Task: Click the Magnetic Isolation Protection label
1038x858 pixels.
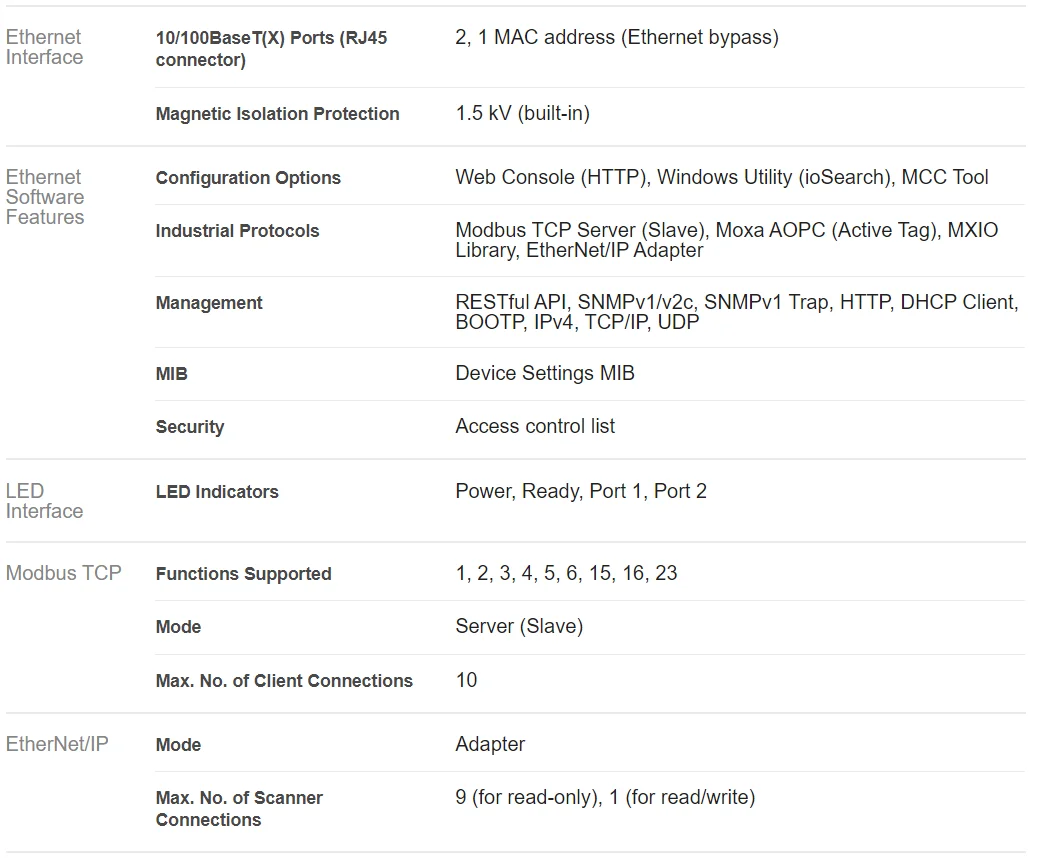Action: [277, 114]
